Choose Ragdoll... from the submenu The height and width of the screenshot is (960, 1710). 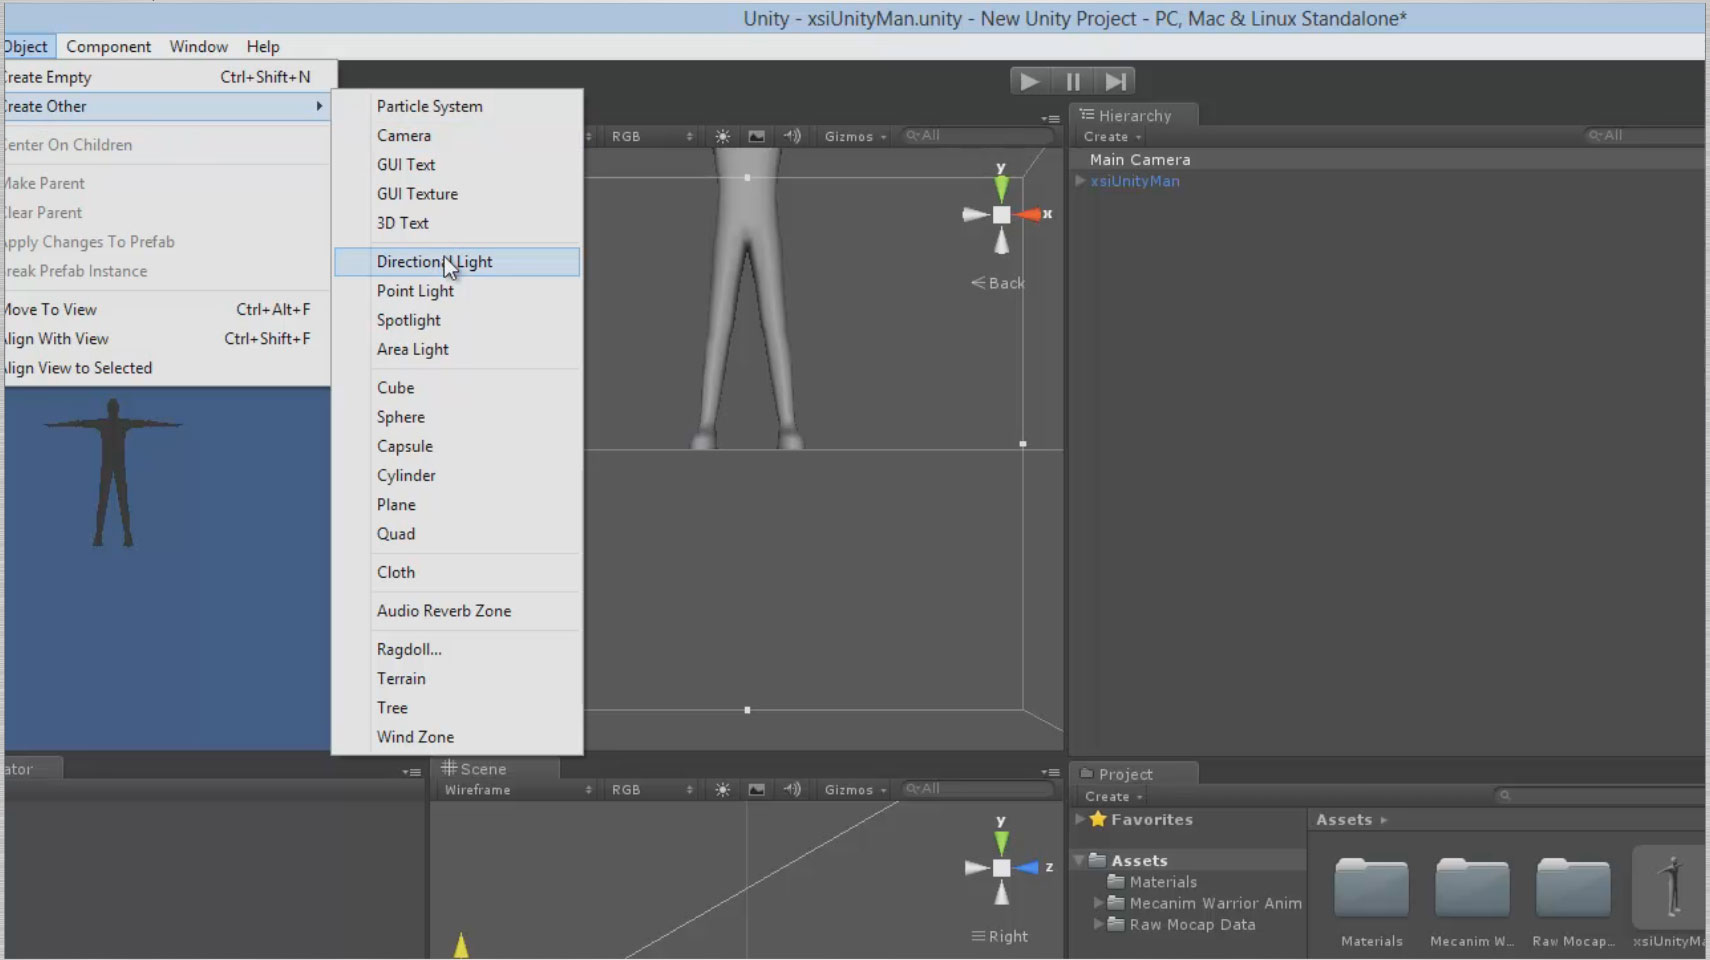tap(457, 649)
